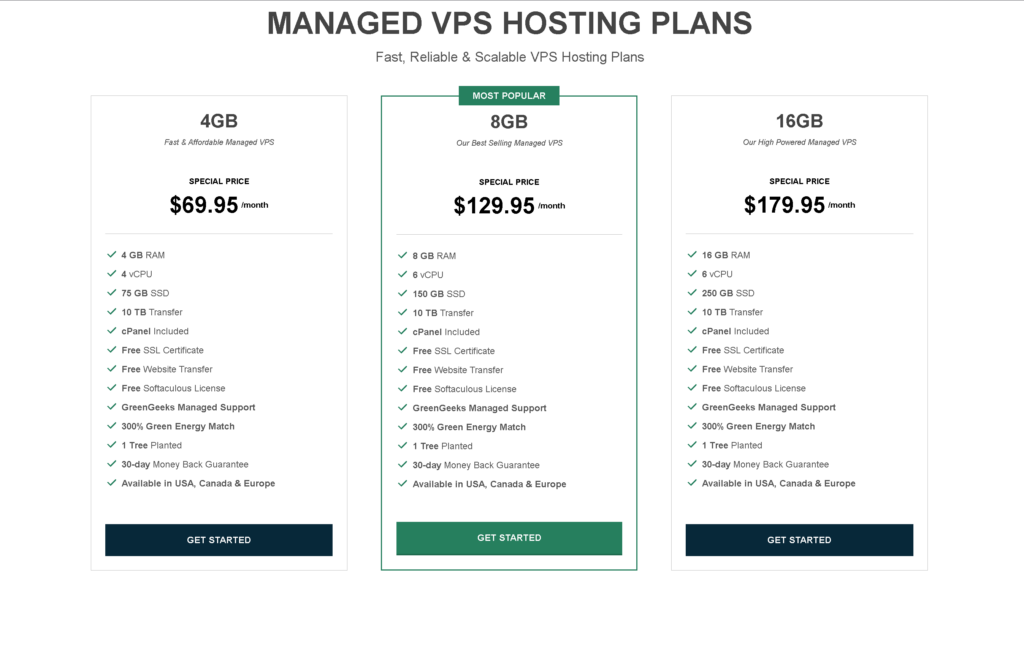Click checkmark beside 75 GB SSD
This screenshot has height=647, width=1024.
point(112,292)
